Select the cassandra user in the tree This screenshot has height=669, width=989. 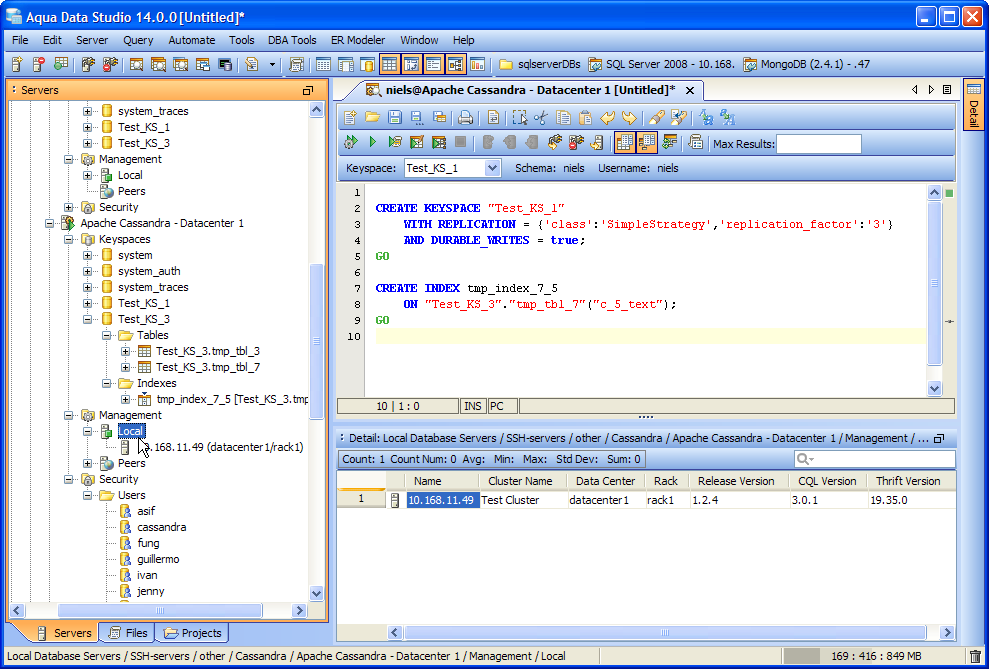161,527
